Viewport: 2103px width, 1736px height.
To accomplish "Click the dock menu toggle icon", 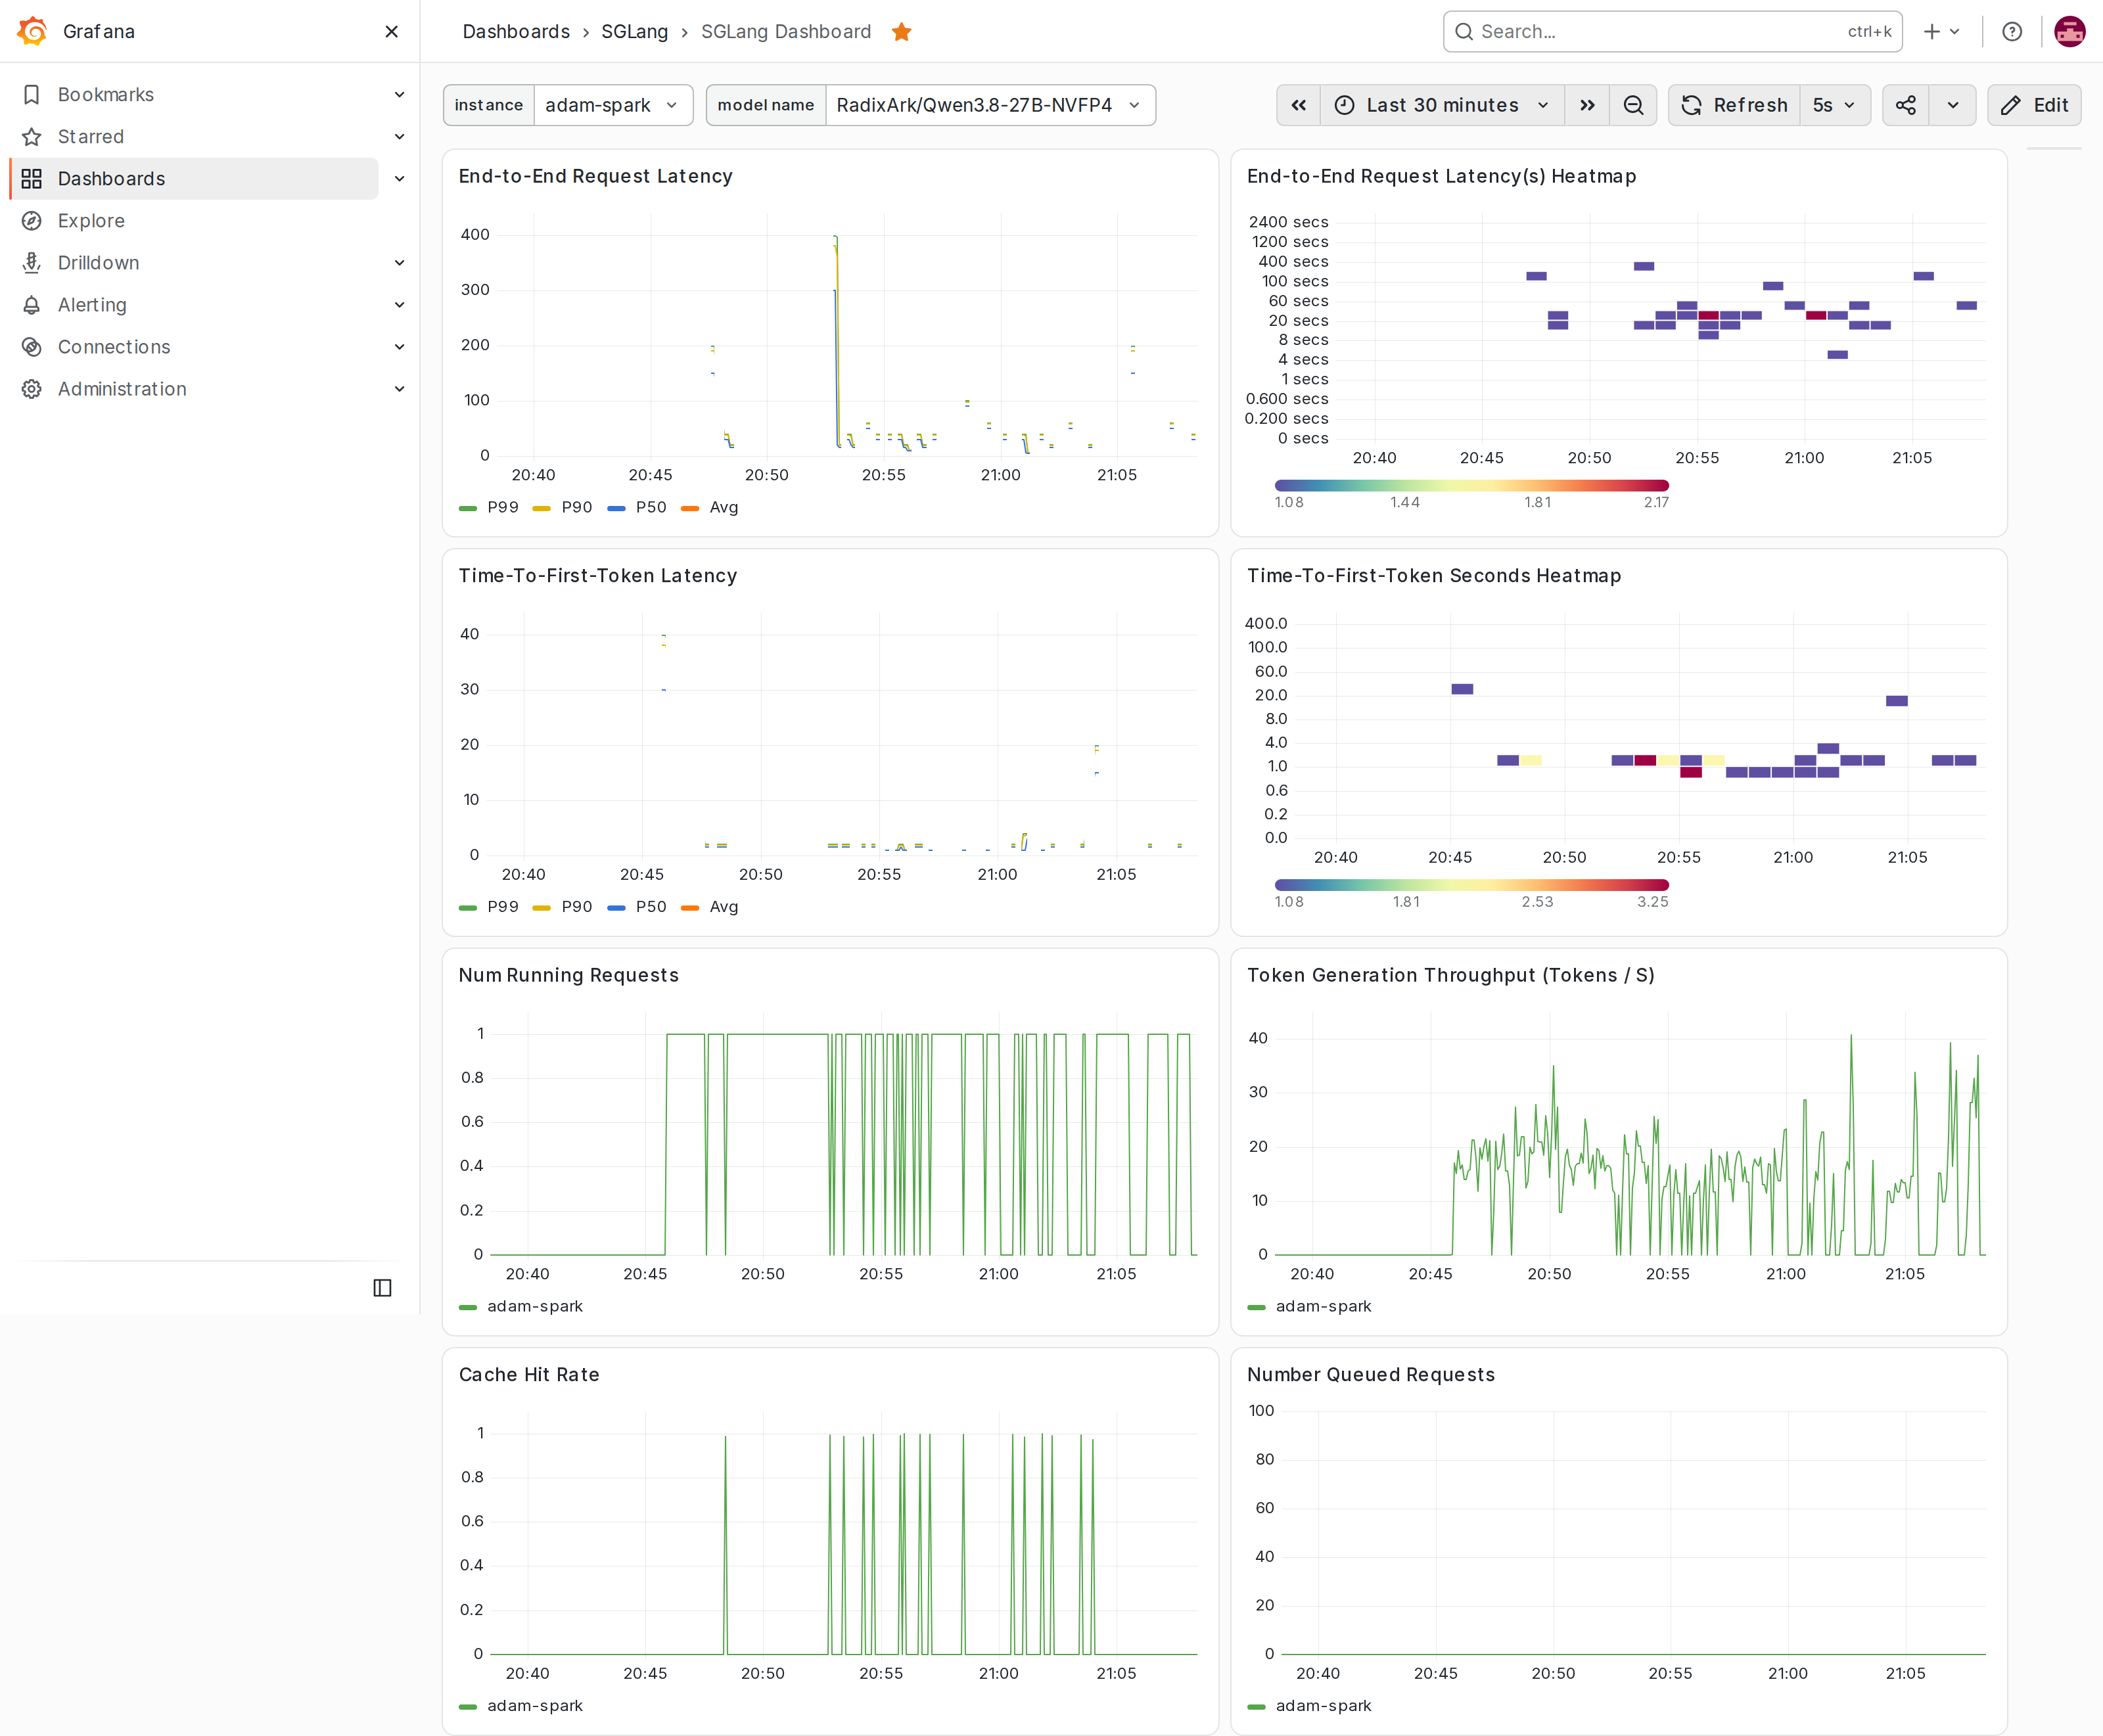I will pos(382,1287).
